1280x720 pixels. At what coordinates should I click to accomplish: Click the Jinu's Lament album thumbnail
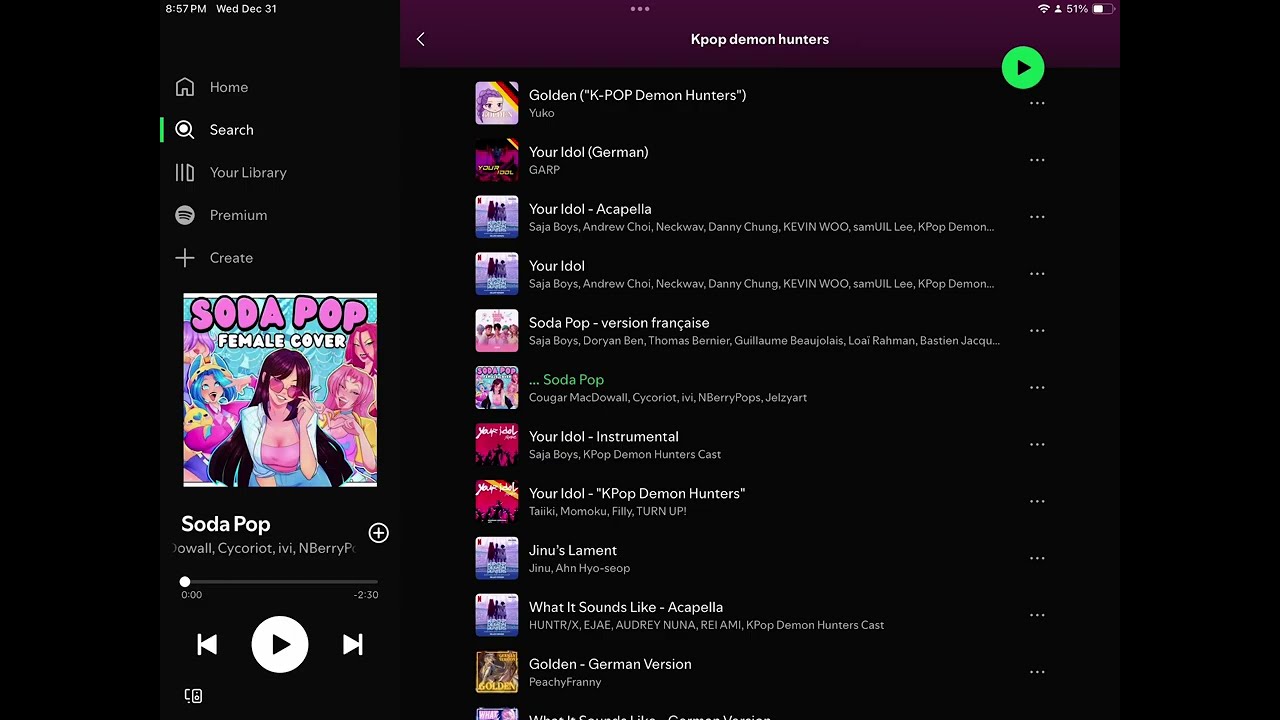pyautogui.click(x=497, y=559)
